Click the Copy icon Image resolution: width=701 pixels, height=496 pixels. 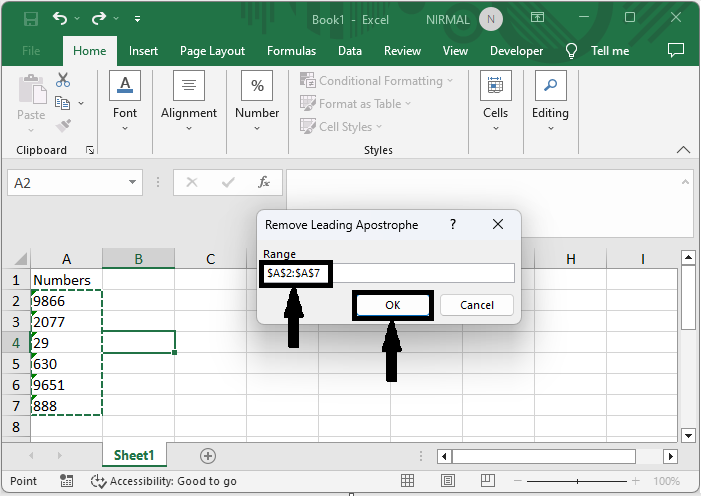tap(63, 103)
